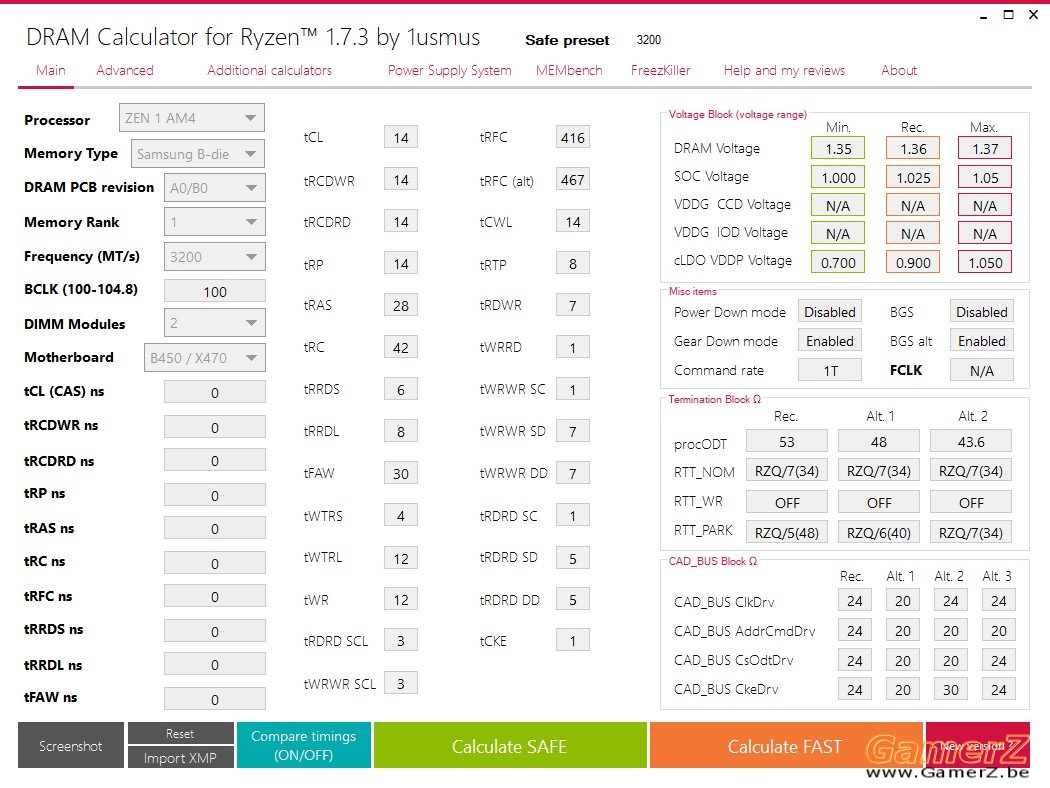This screenshot has height=788, width=1050.
Task: Click RTT_PARK recommended value RZQ/5(48)
Action: 787,532
